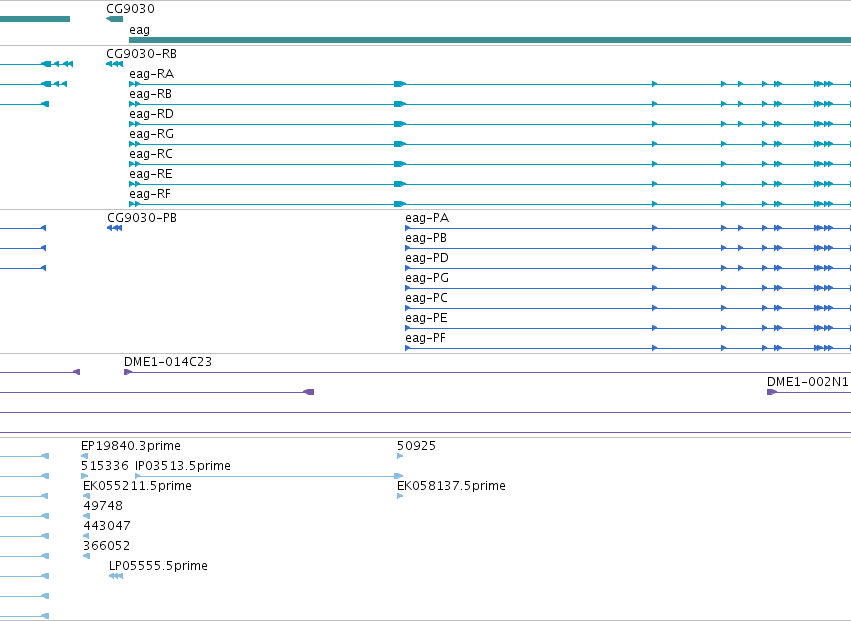The height and width of the screenshot is (621, 851).
Task: Click the DME1-002N1 purple start arrow
Action: pyautogui.click(x=772, y=392)
